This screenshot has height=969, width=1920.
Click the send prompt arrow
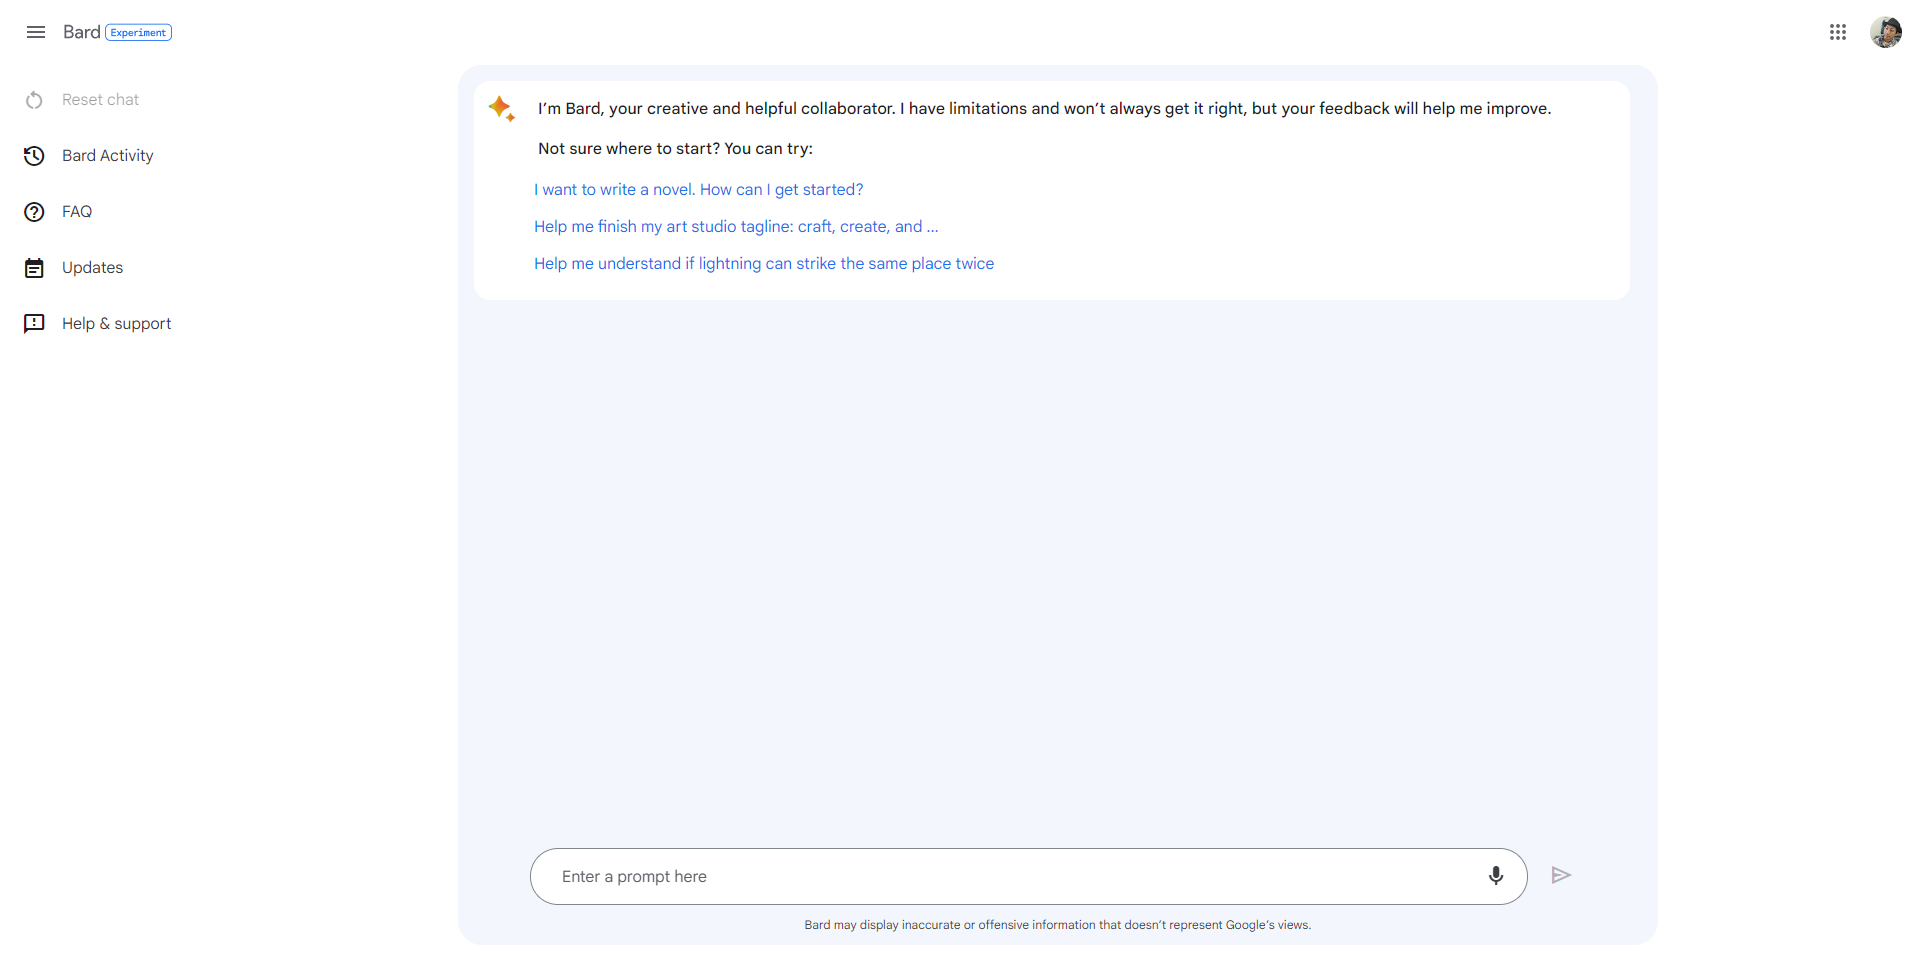pos(1561,876)
